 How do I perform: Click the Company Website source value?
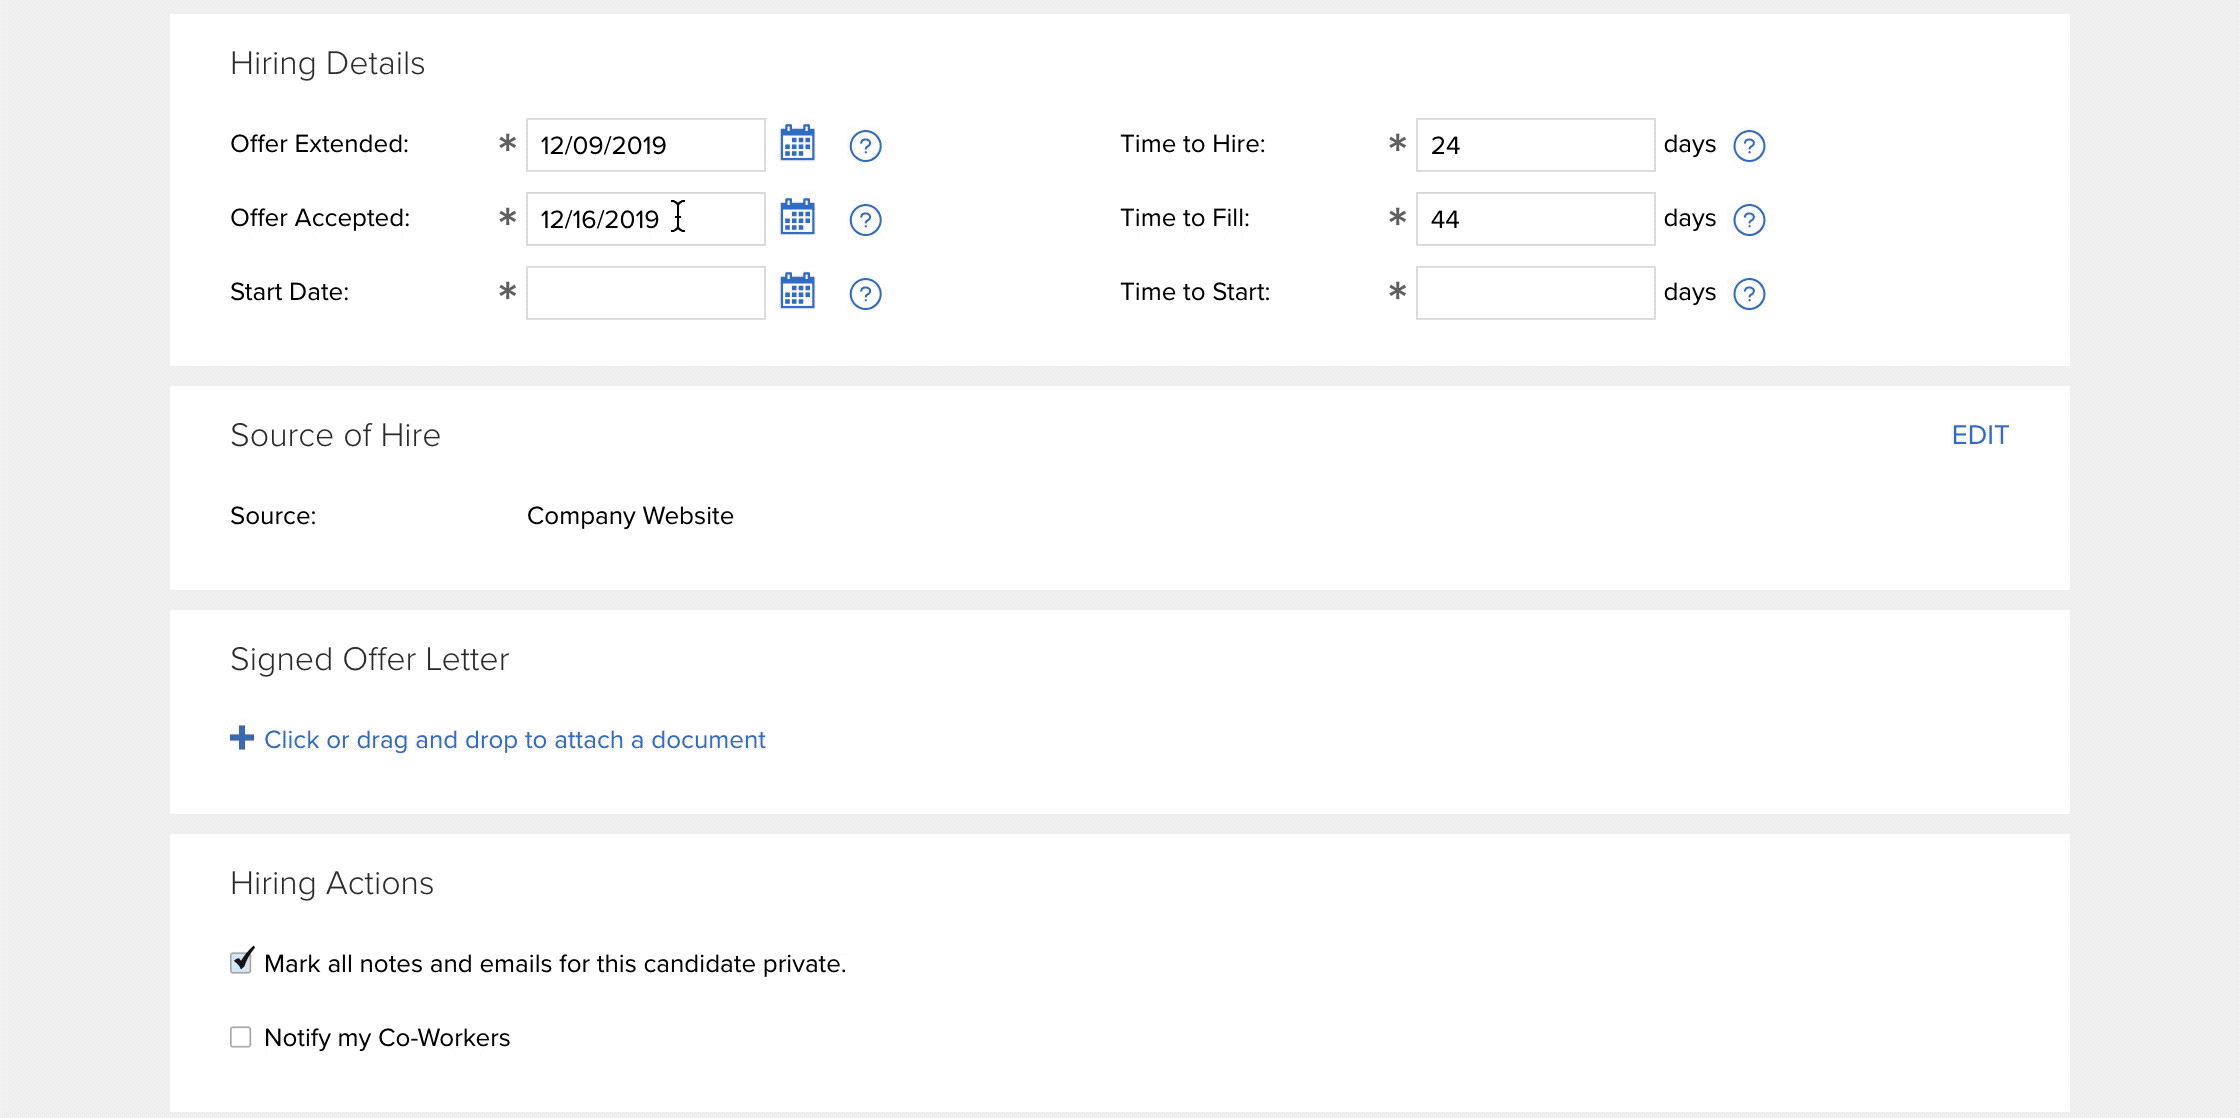(630, 516)
